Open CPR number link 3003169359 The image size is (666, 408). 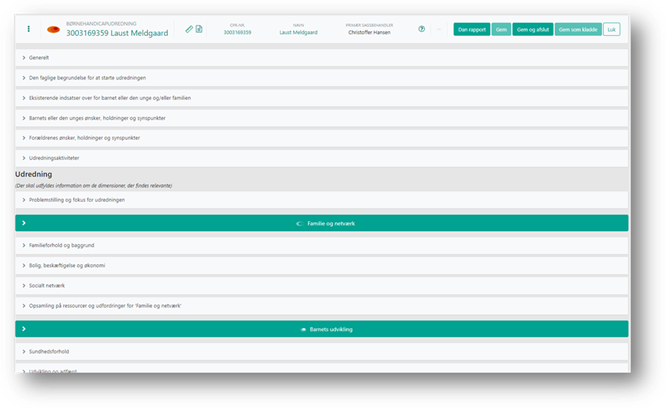(x=237, y=33)
